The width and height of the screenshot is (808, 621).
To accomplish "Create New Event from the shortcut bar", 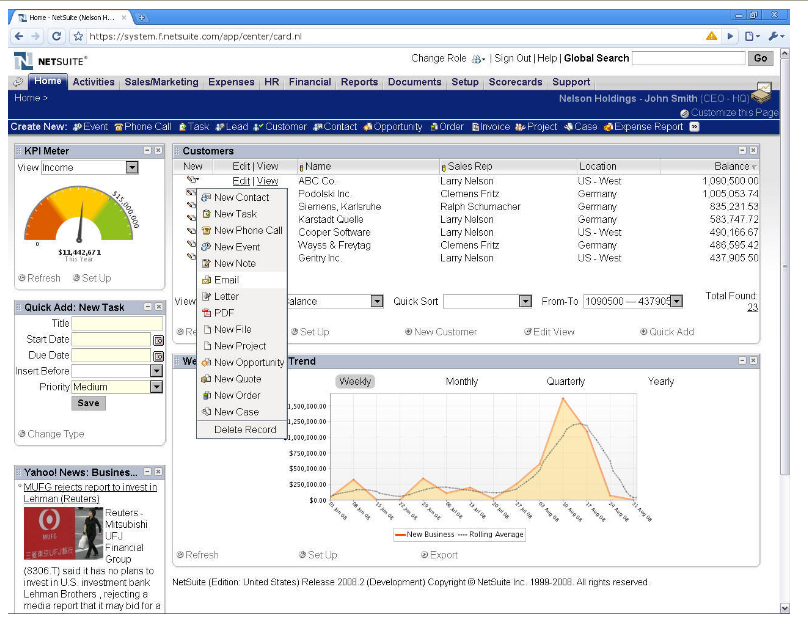I will coord(90,127).
